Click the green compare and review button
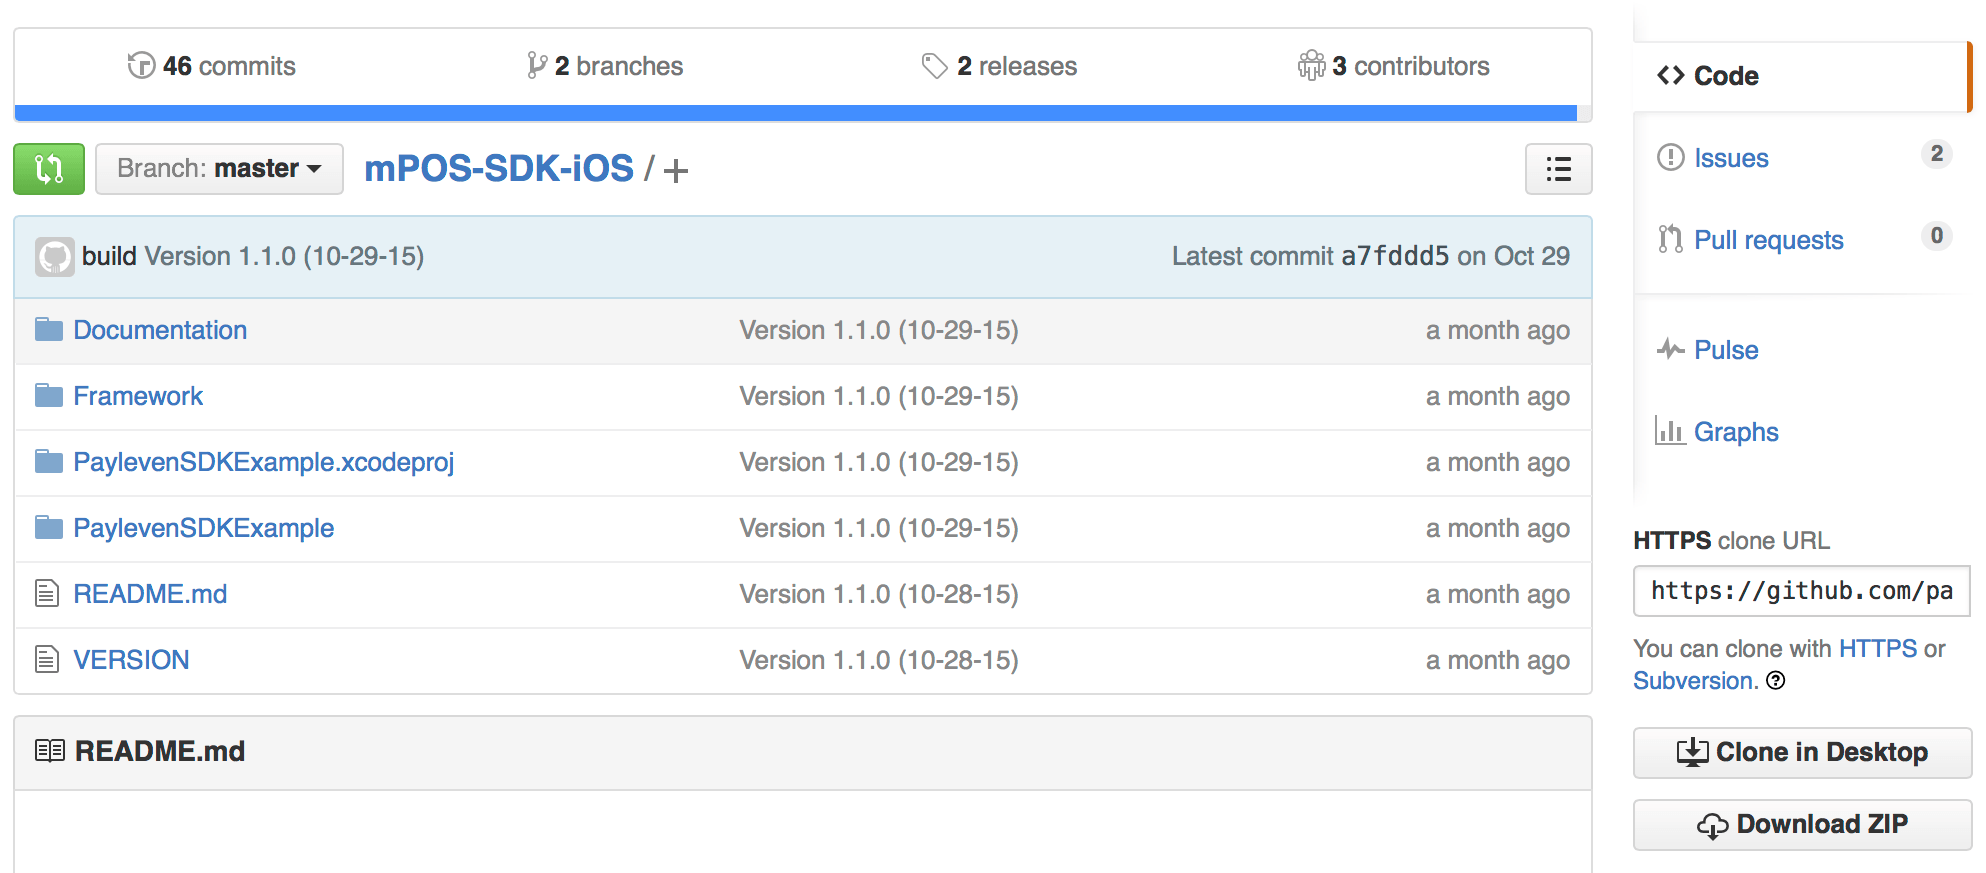The image size is (1986, 873). click(x=49, y=169)
